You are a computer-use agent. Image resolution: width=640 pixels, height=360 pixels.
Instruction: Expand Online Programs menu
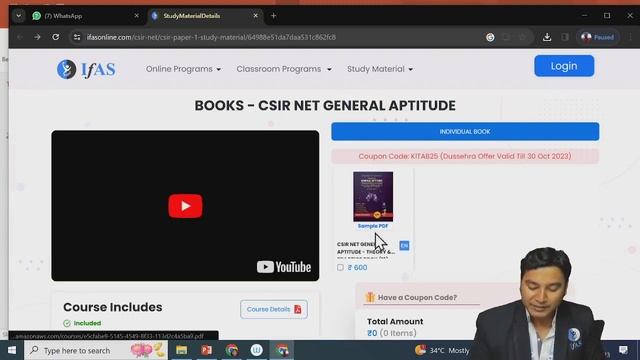tap(183, 69)
